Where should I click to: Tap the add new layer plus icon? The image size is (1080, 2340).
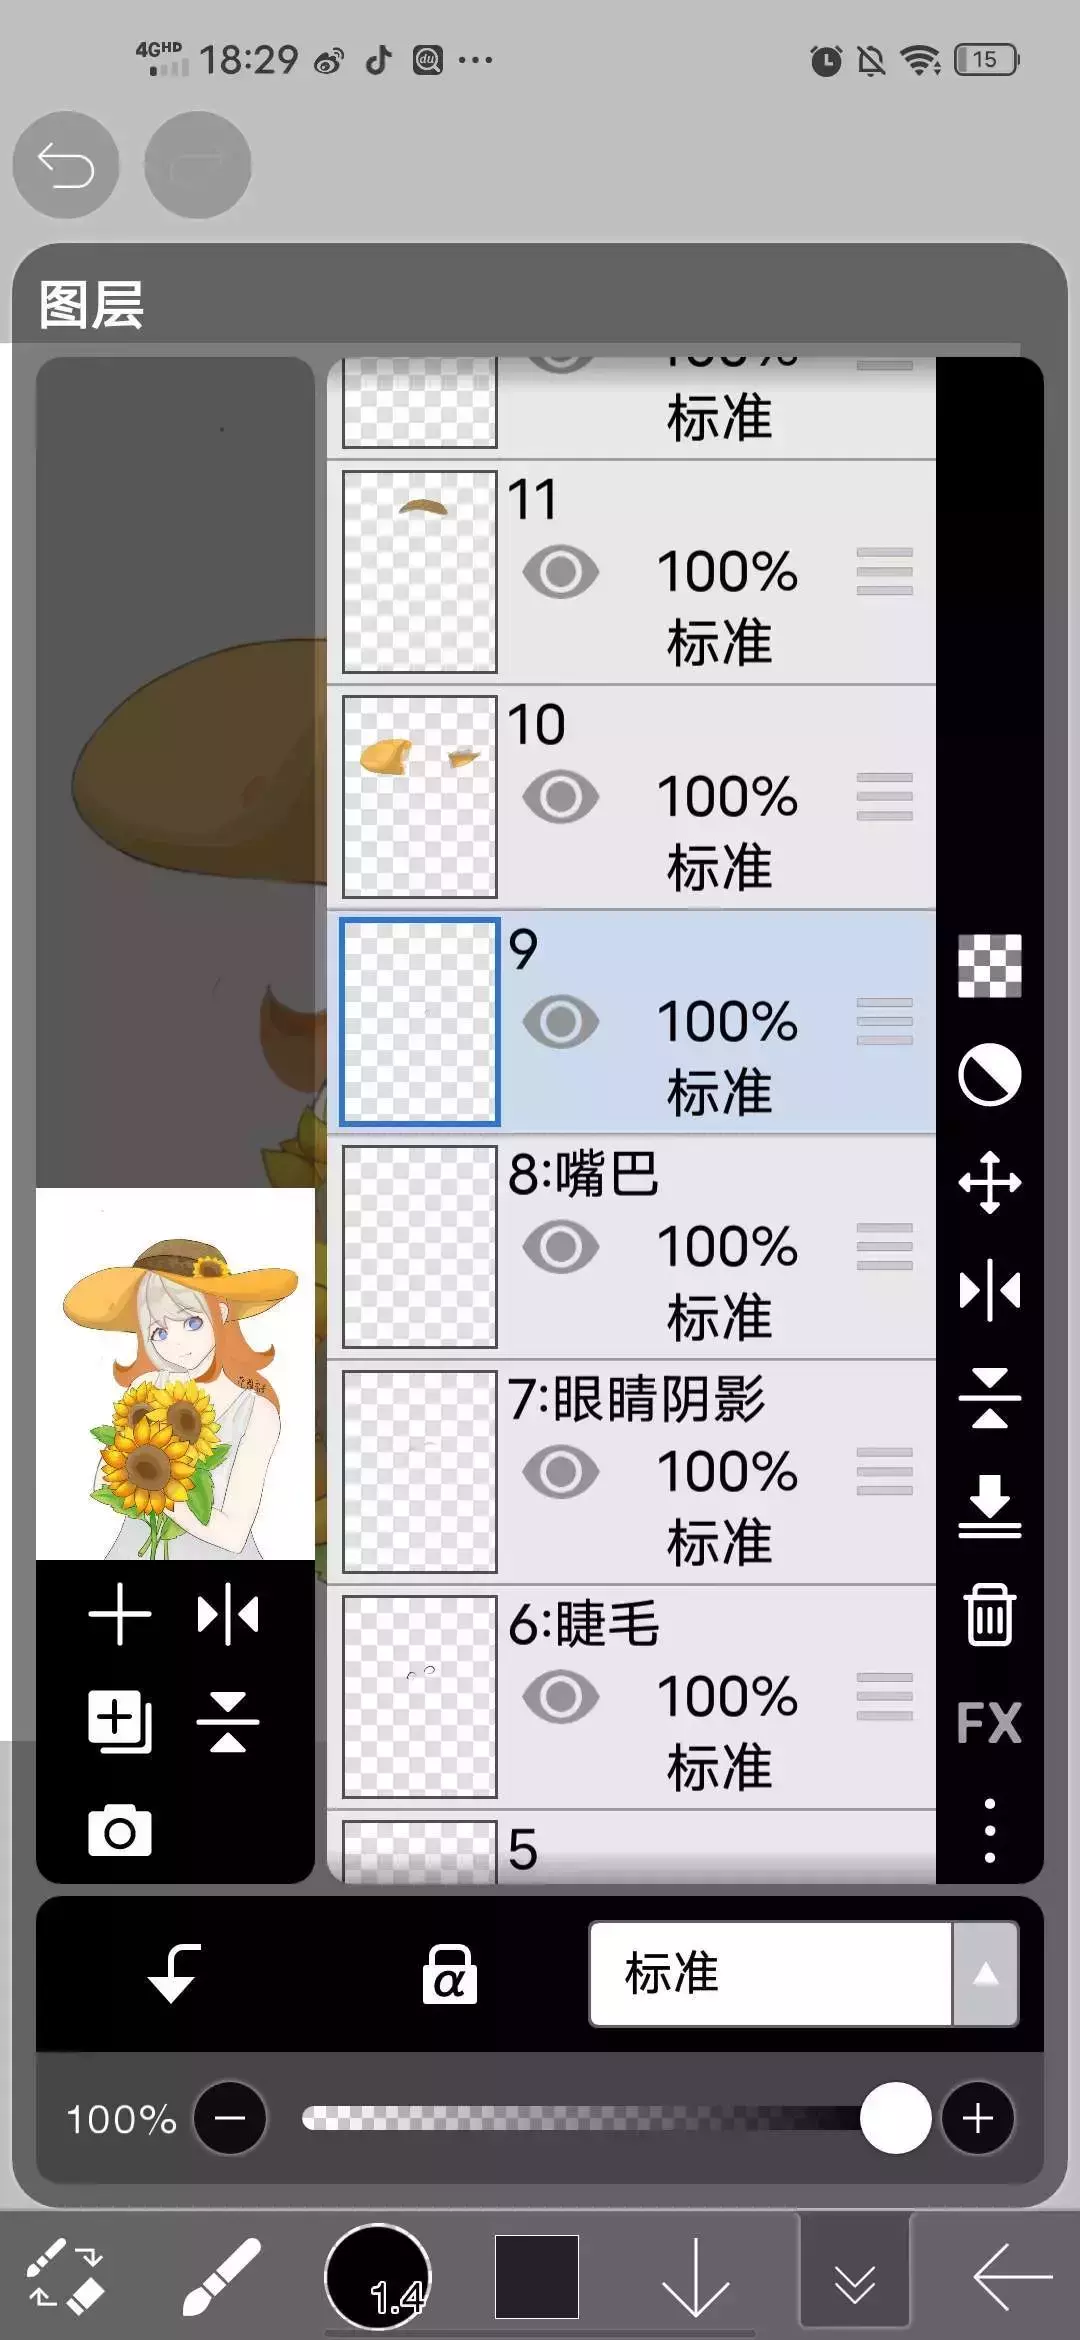(x=119, y=1614)
